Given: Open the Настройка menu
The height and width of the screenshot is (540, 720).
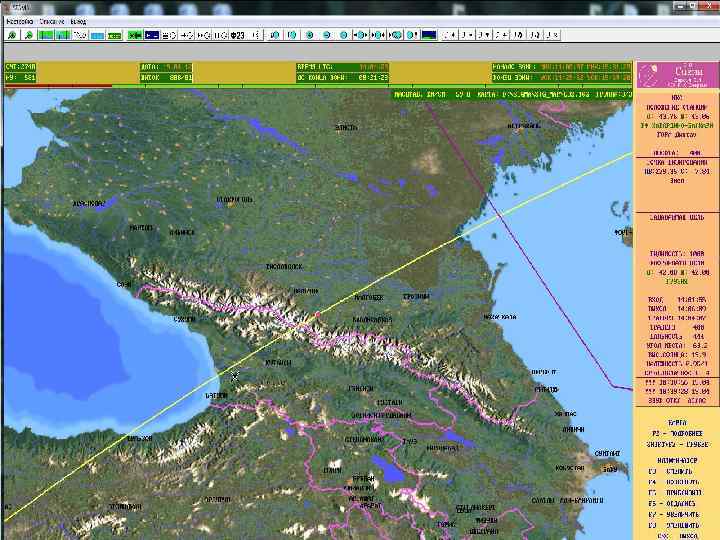Looking at the screenshot, I should (x=20, y=22).
